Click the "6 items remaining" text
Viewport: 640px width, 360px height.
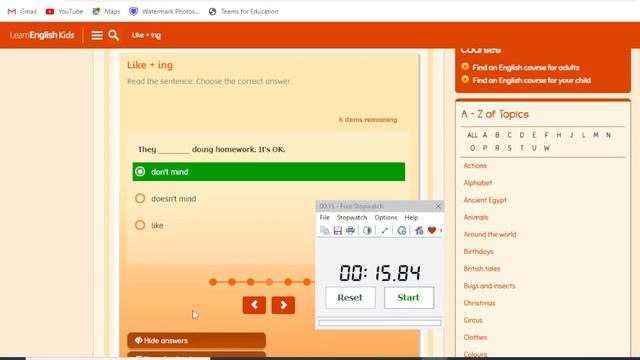click(368, 120)
